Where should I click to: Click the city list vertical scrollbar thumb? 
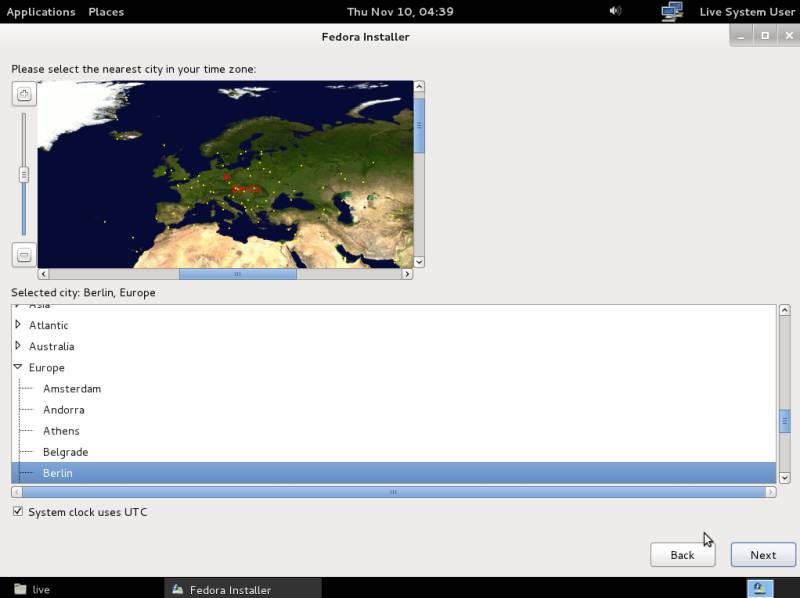coord(785,421)
